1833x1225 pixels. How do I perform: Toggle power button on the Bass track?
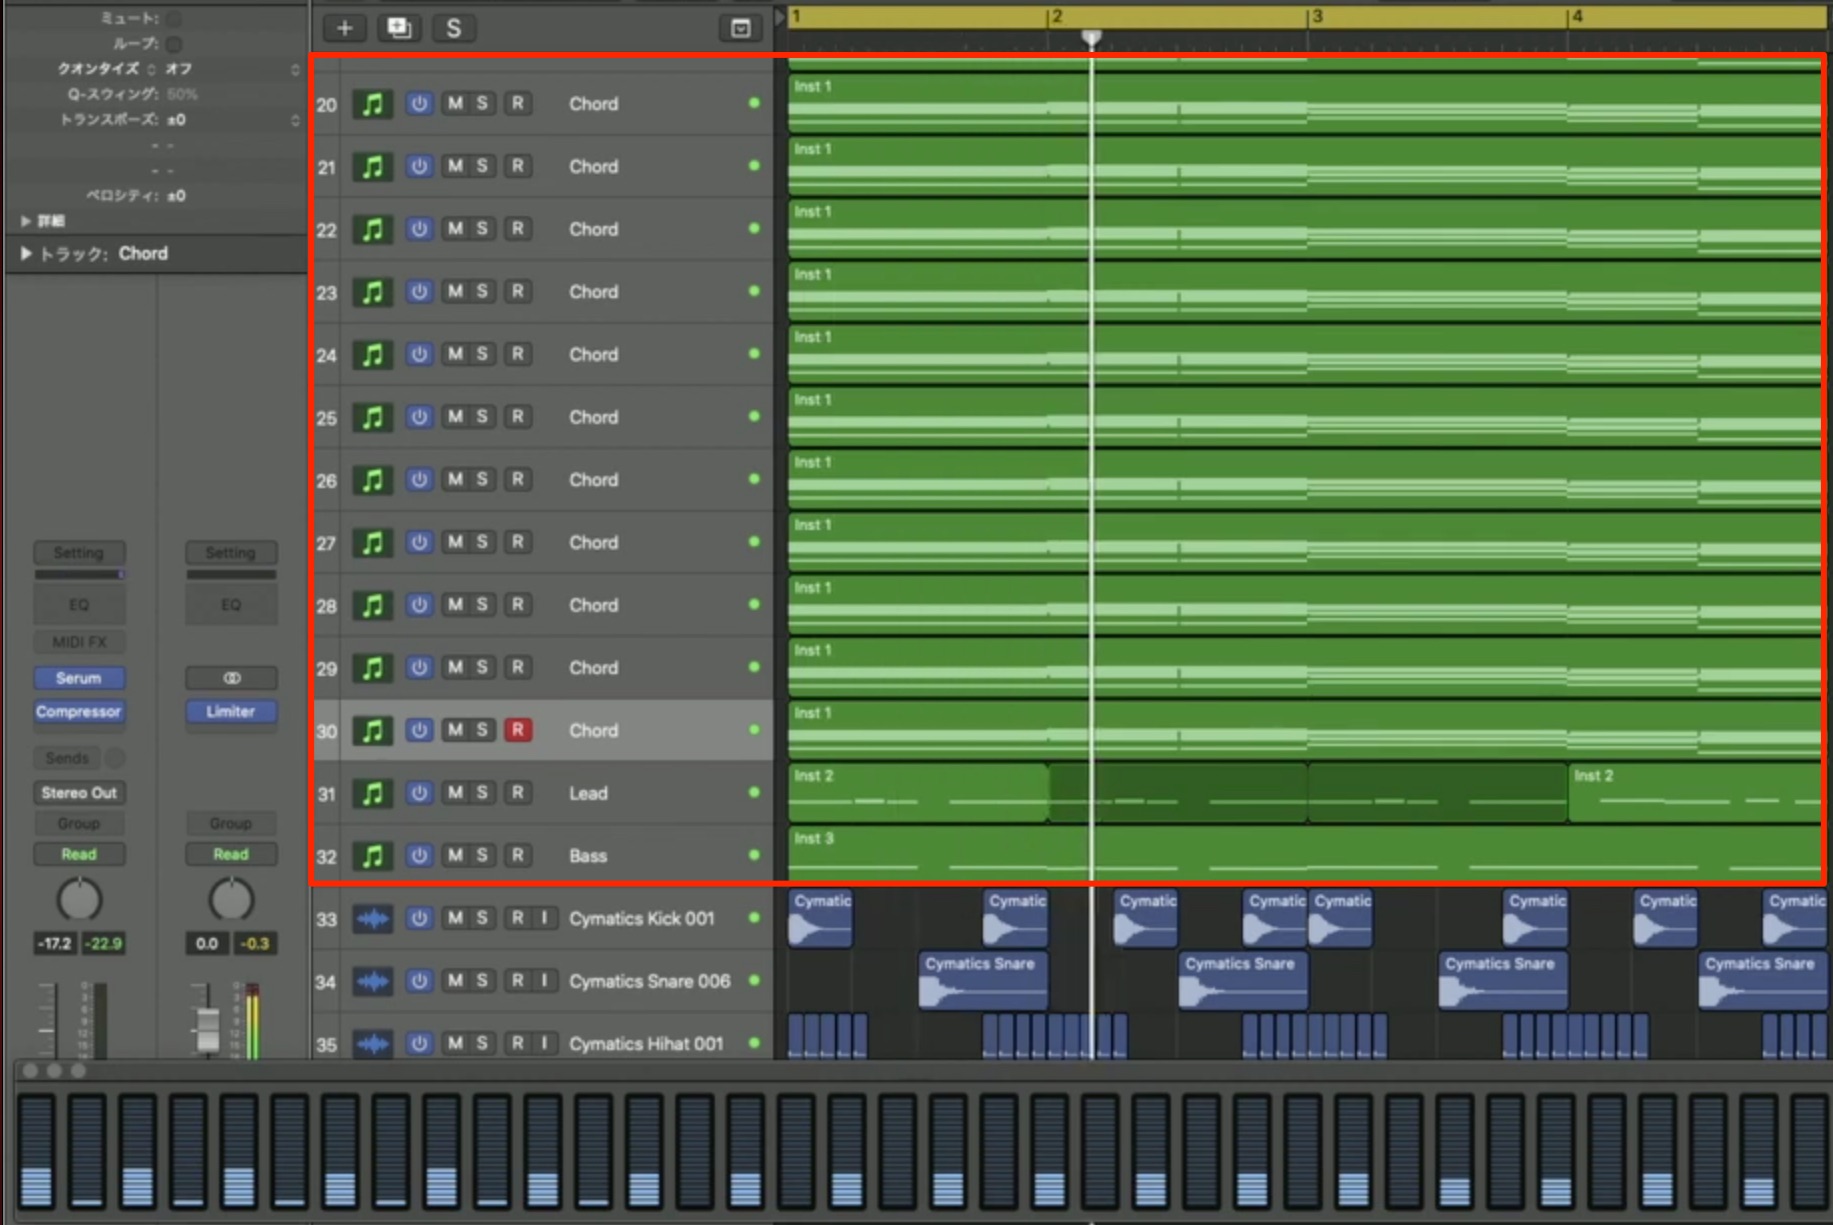(x=419, y=855)
